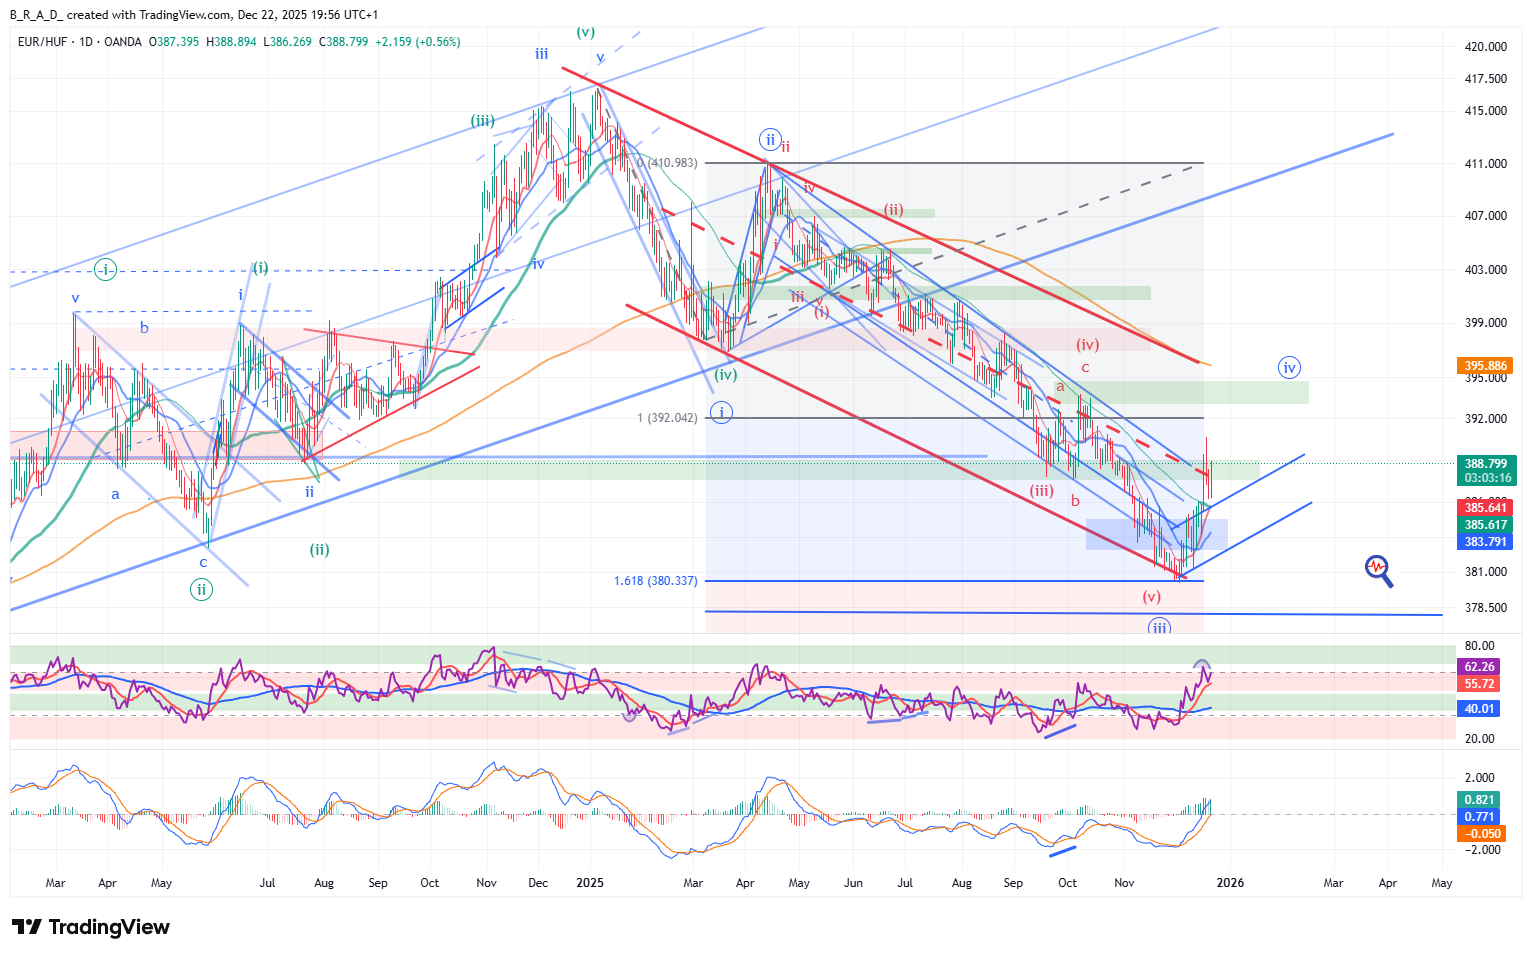Viewport: 1532px width, 957px height.
Task: Select the blue circled iv wave label
Action: click(x=1289, y=368)
